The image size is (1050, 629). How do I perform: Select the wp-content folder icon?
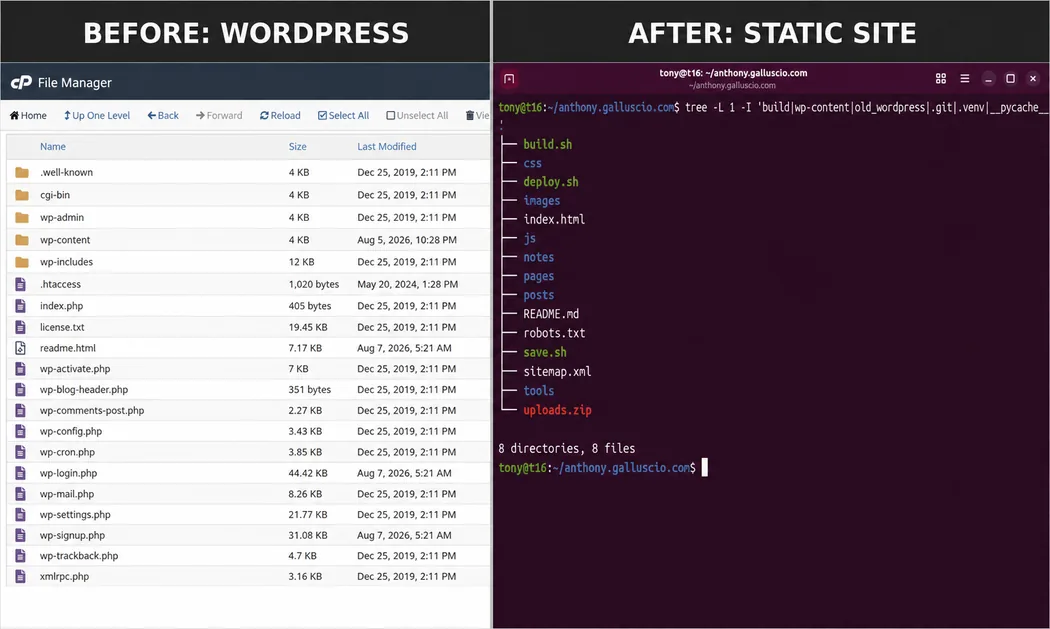point(22,240)
